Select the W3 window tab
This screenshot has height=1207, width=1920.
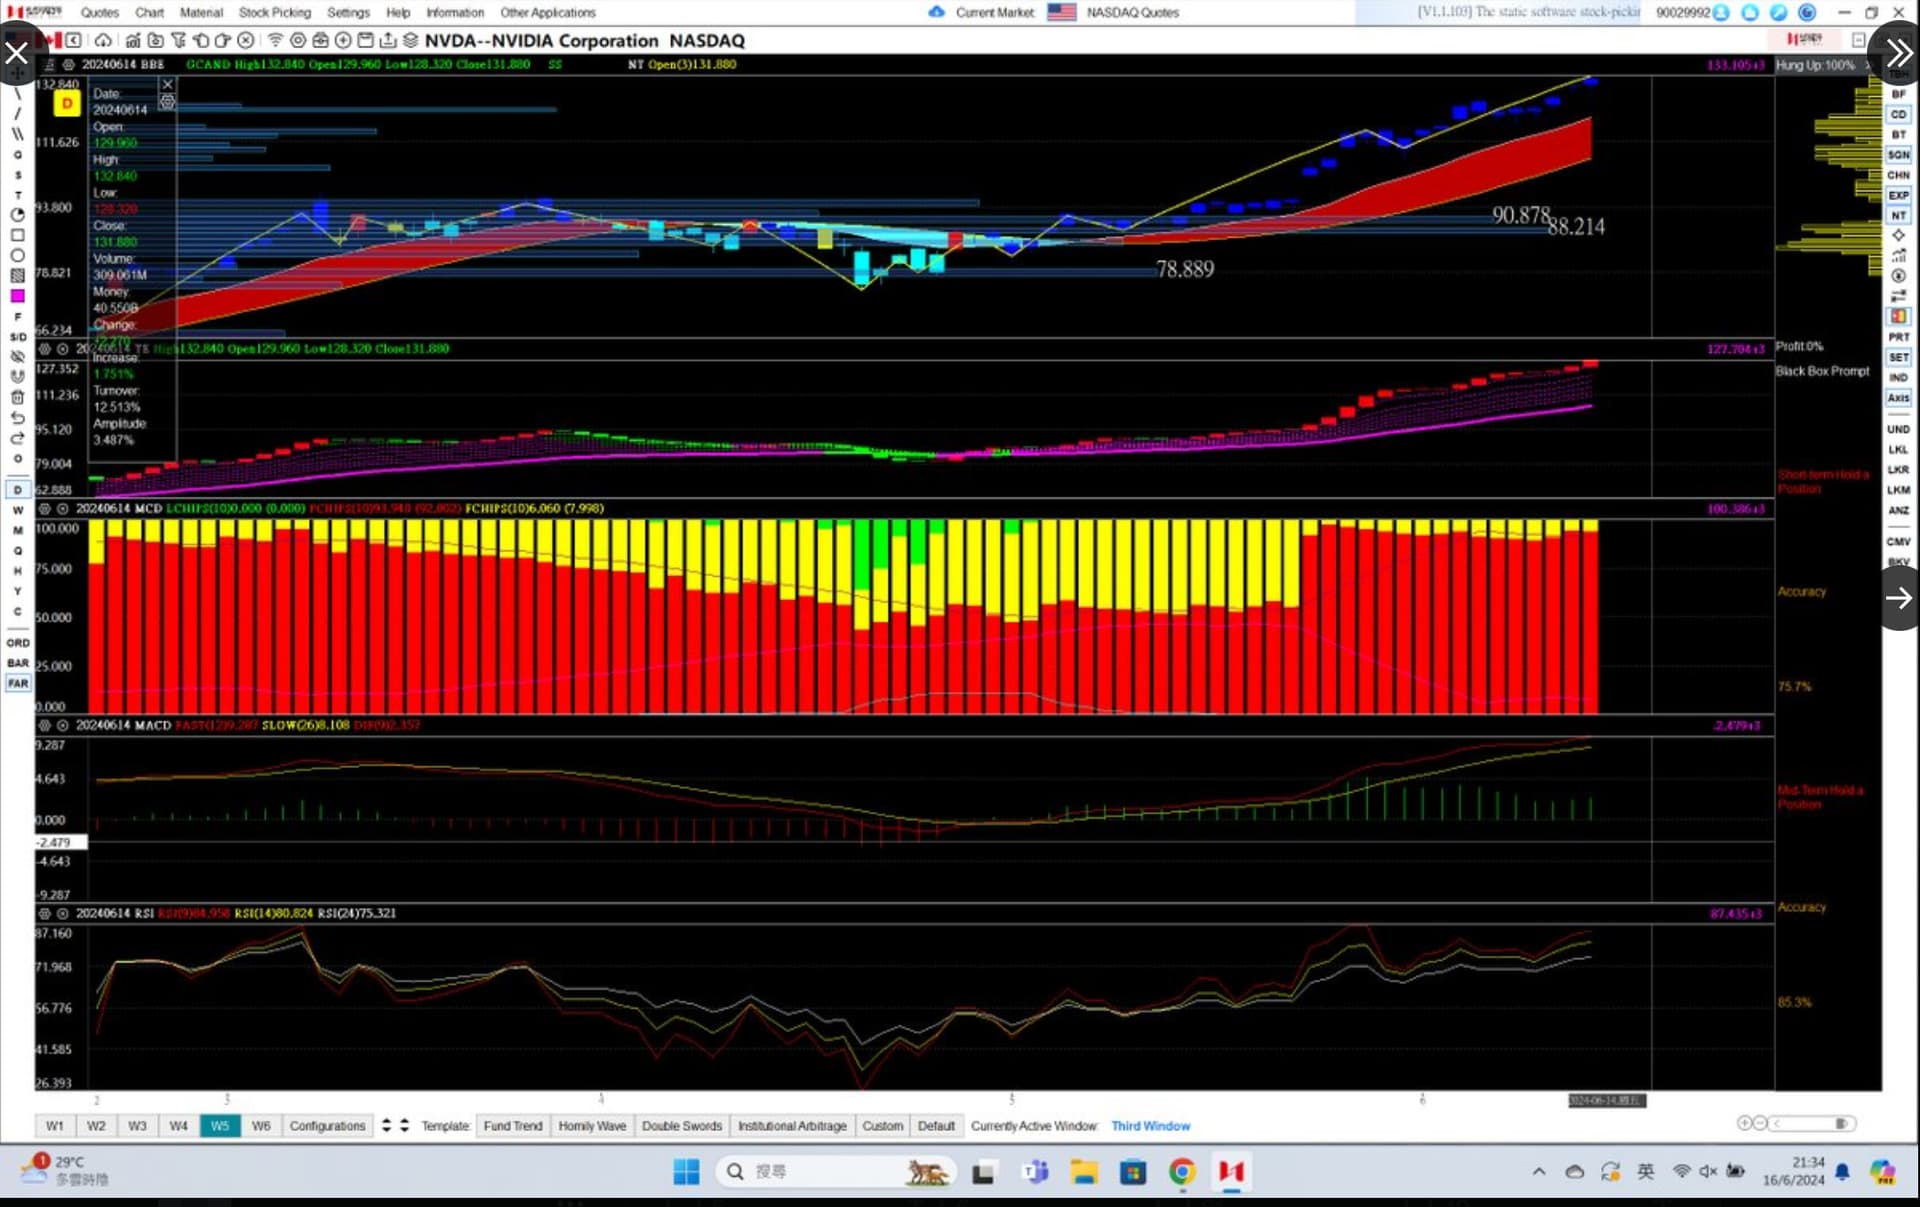[x=137, y=1125]
